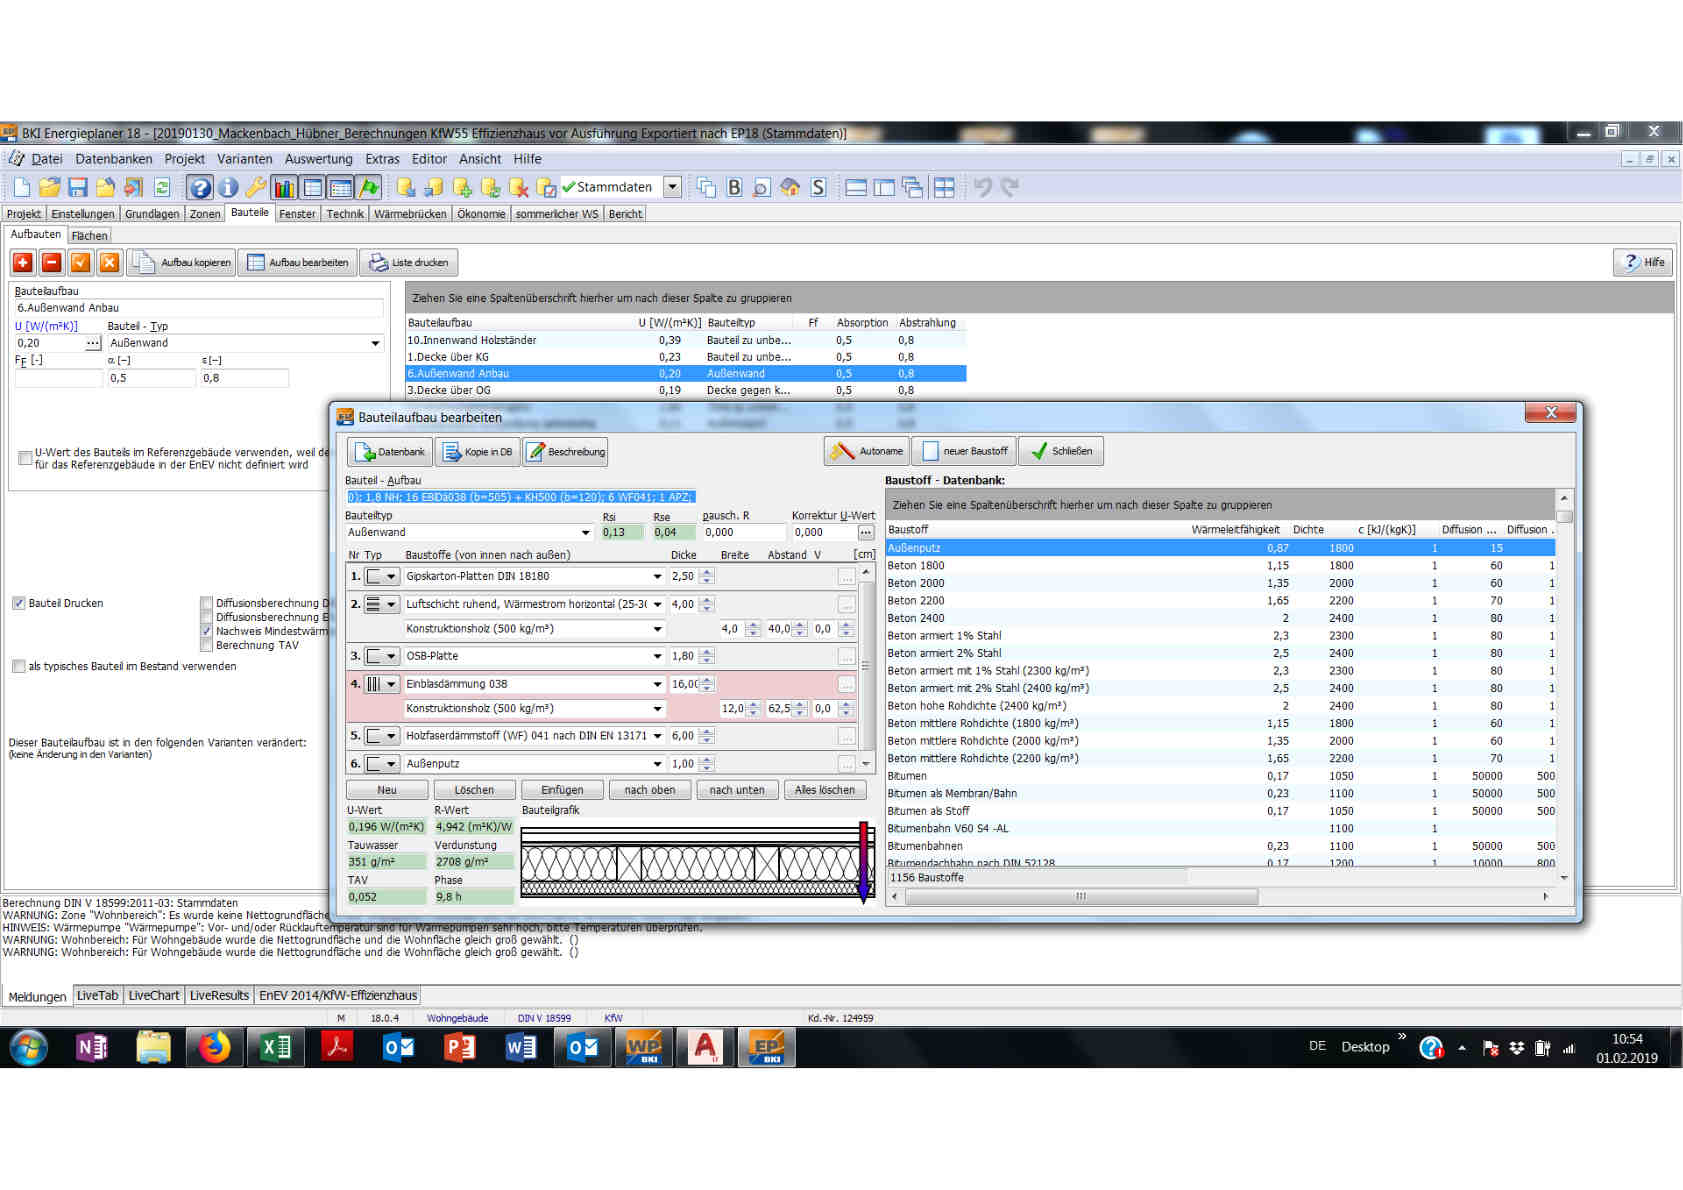Viewport: 1683px width, 1190px height.
Task: Save project with the floppy disk icon
Action: point(77,187)
